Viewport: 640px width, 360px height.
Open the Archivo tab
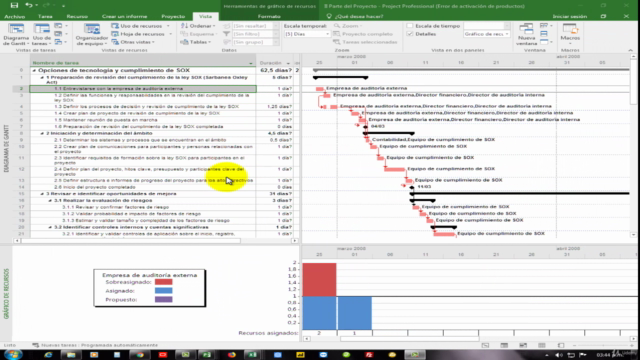tap(15, 16)
